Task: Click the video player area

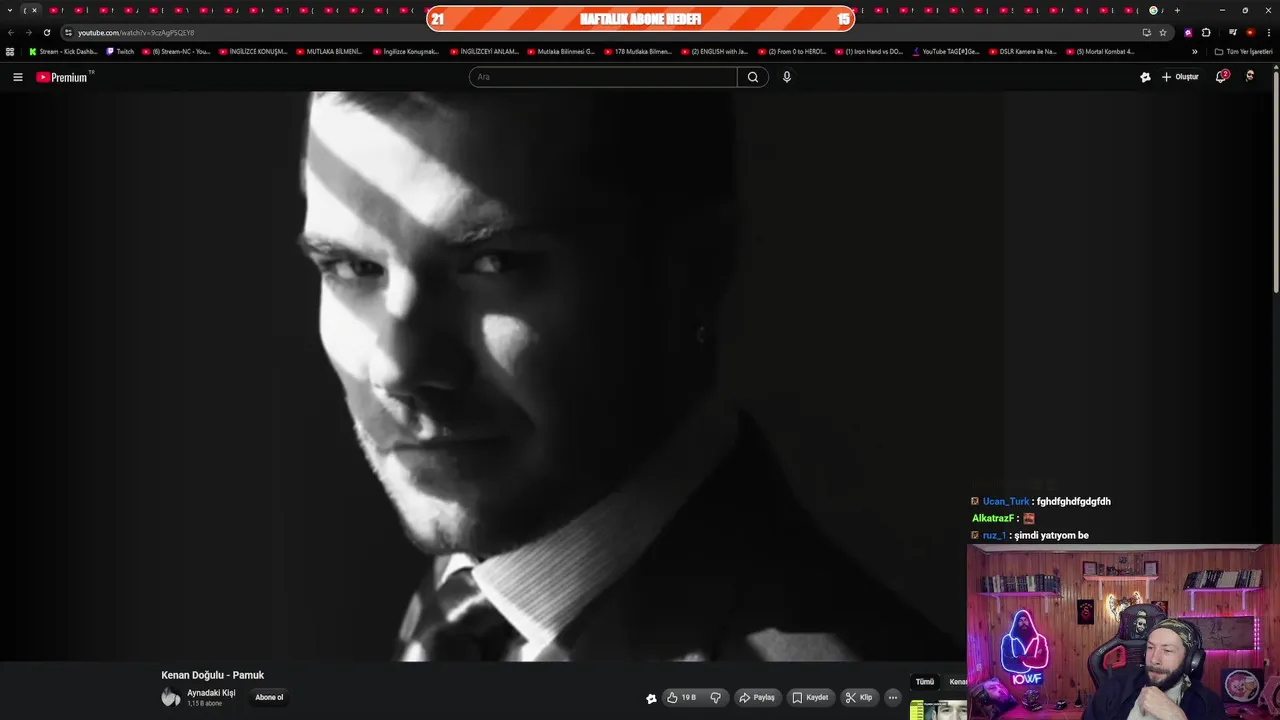Action: (x=483, y=376)
